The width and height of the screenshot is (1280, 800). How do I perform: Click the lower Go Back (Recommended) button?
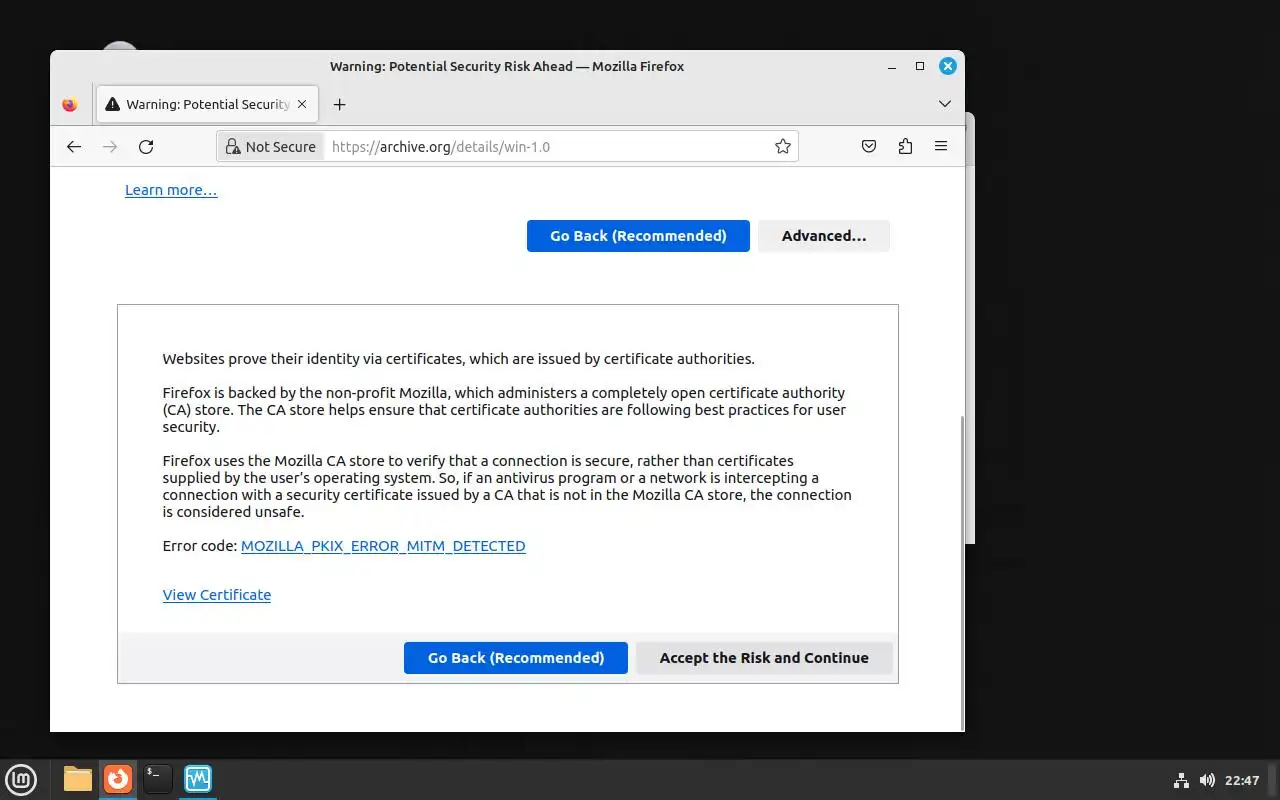click(x=516, y=658)
